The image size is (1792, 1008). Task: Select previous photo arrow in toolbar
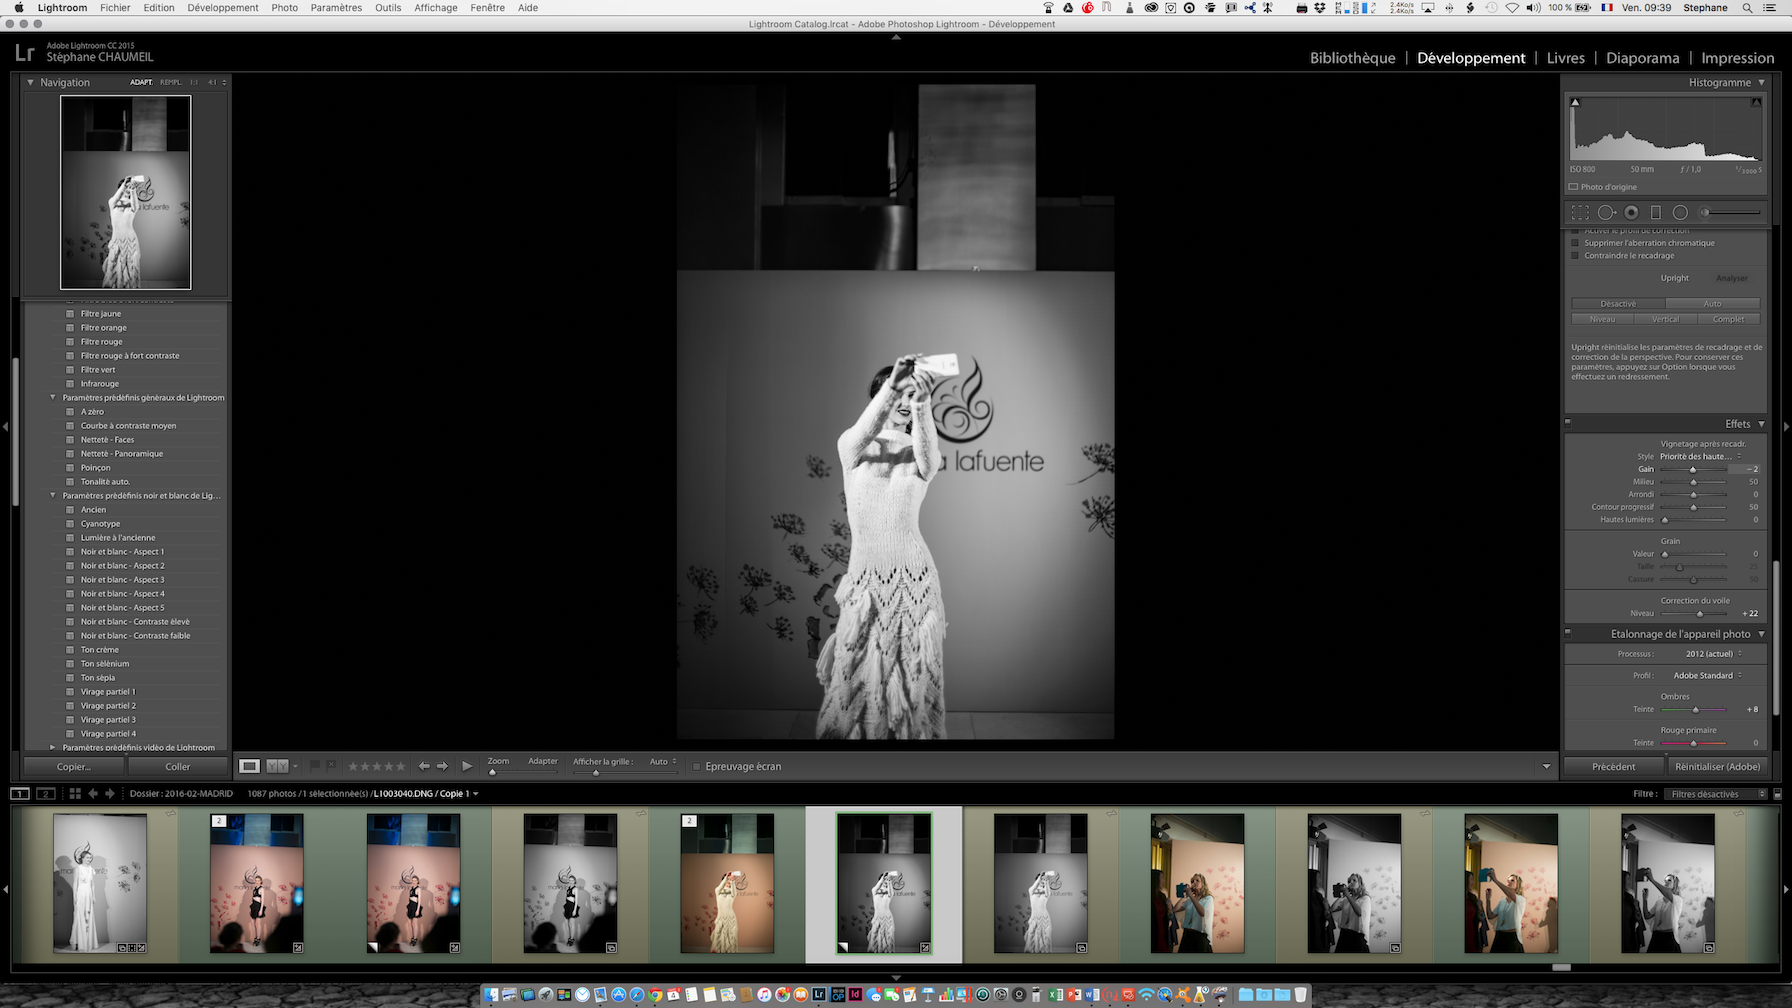424,766
